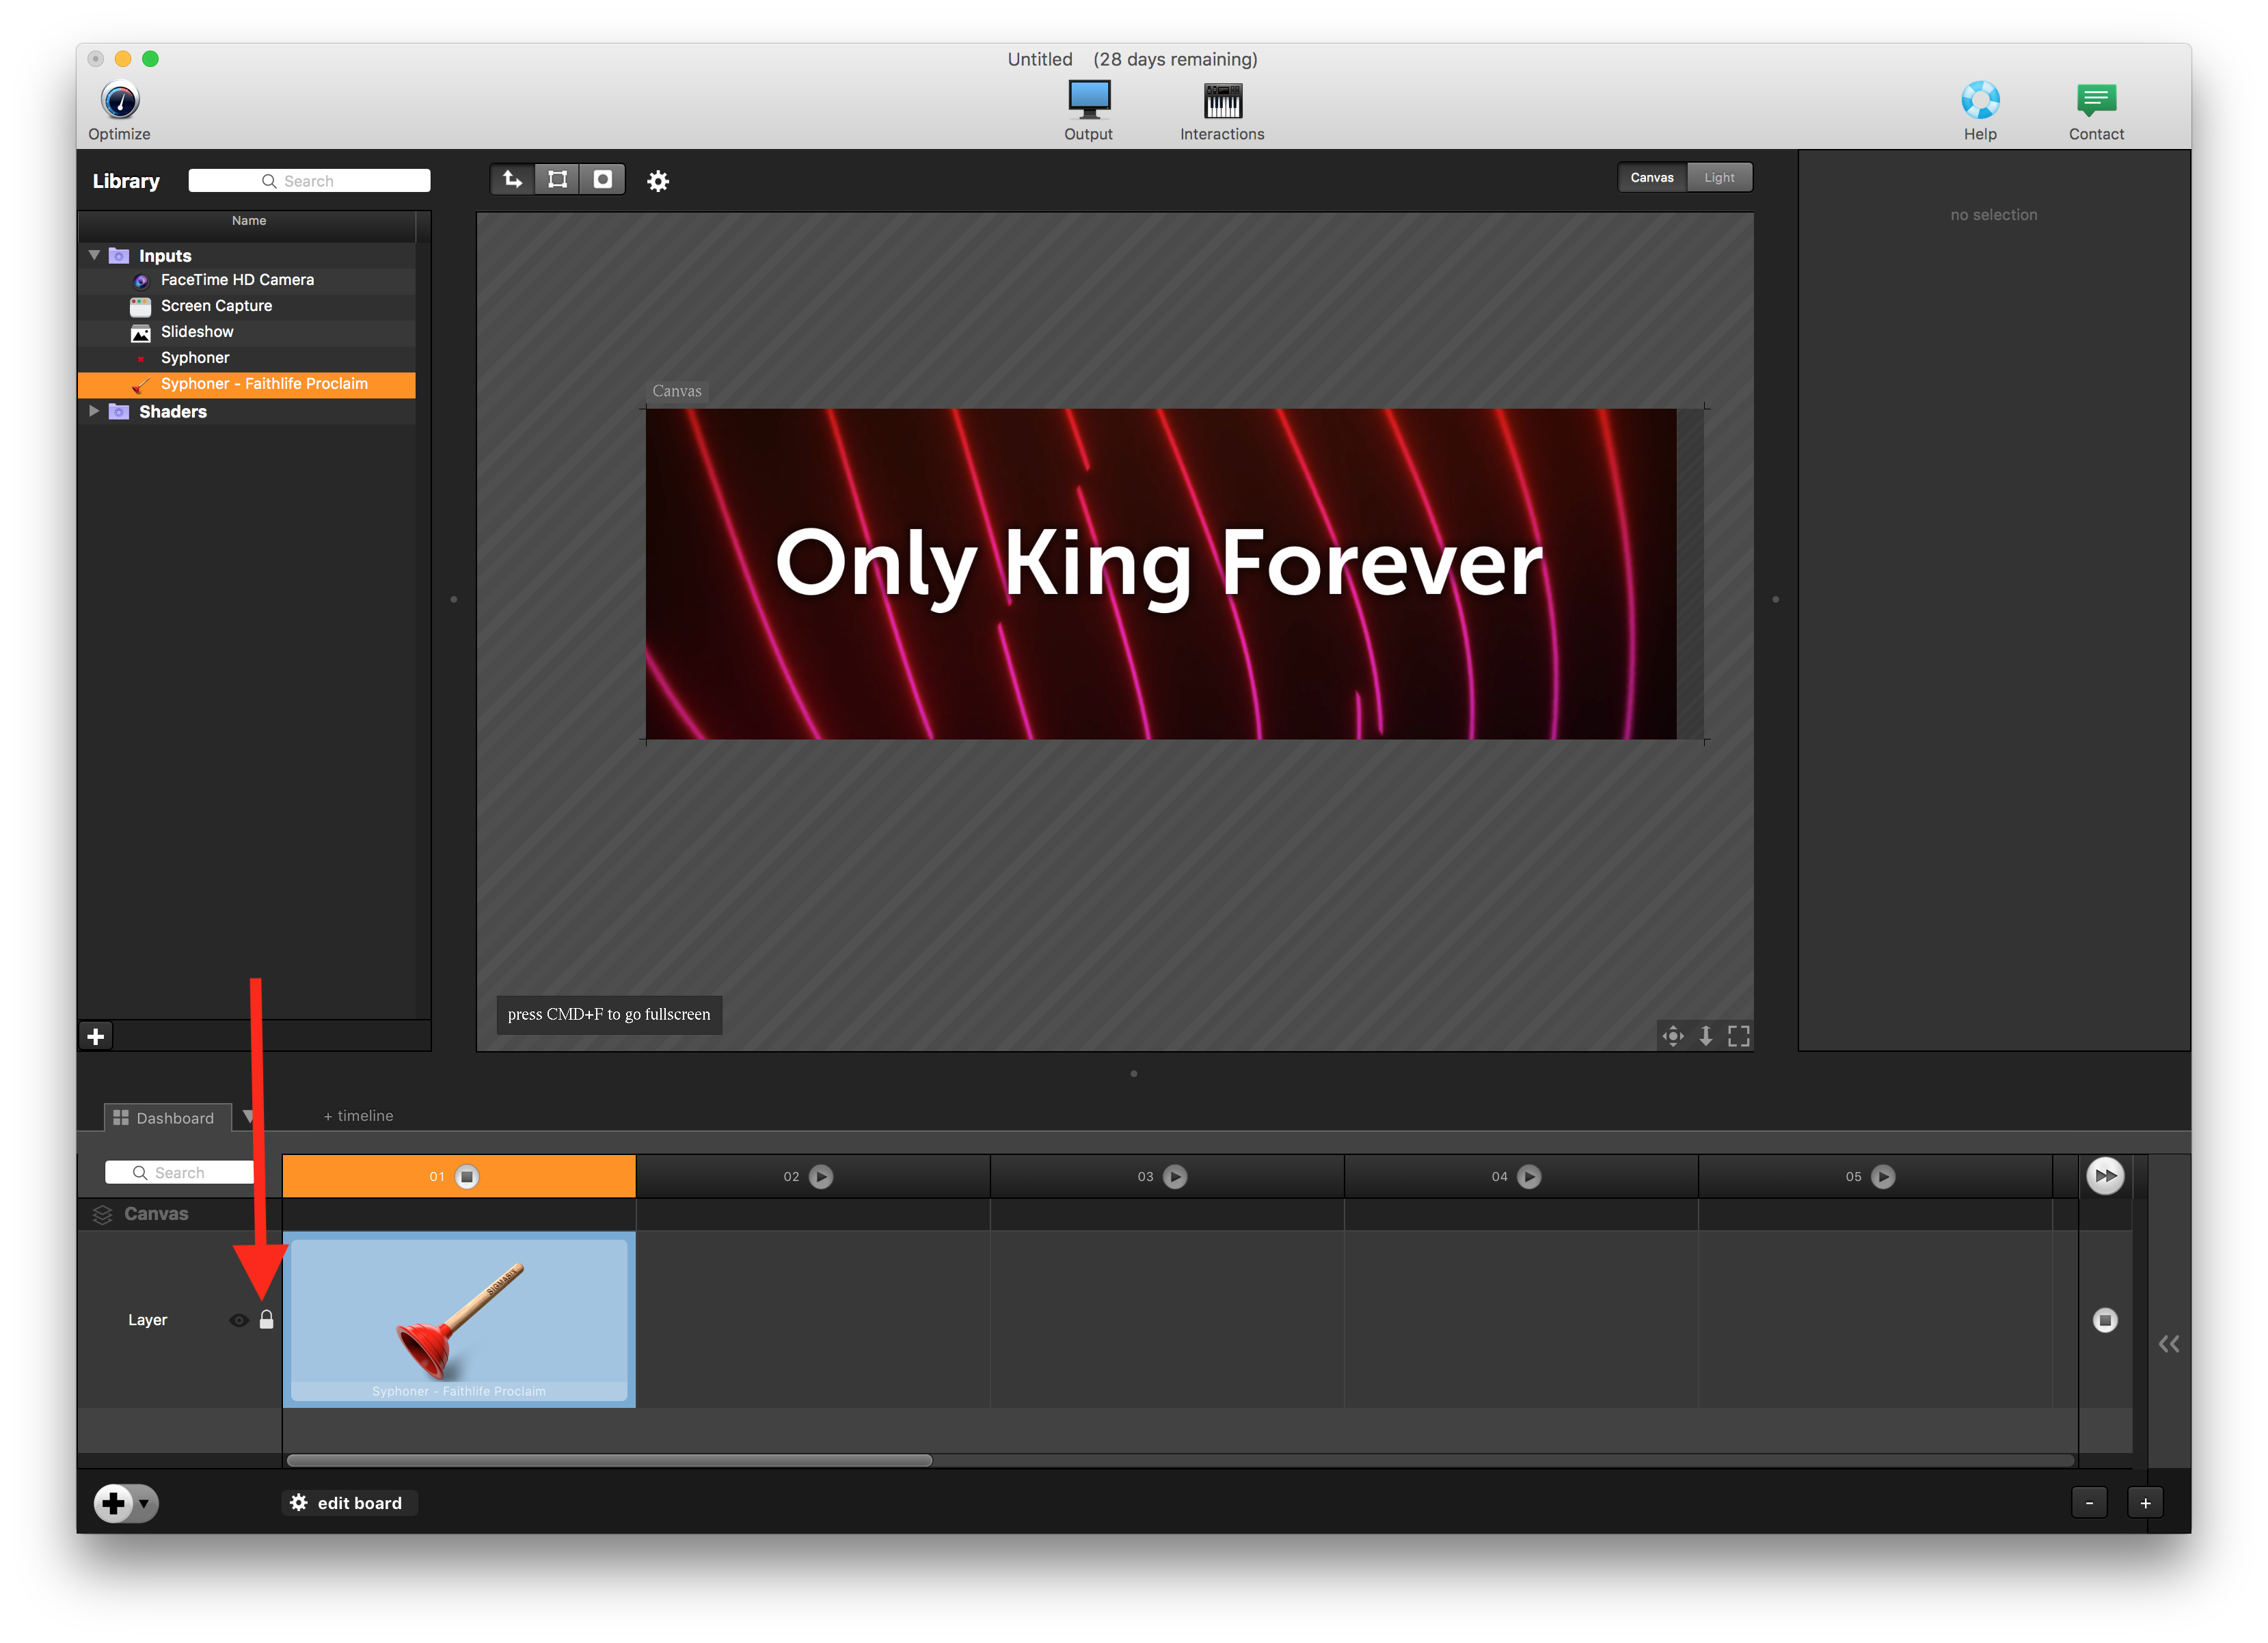The width and height of the screenshot is (2268, 1643).
Task: Add a new timeline tab
Action: (x=358, y=1115)
